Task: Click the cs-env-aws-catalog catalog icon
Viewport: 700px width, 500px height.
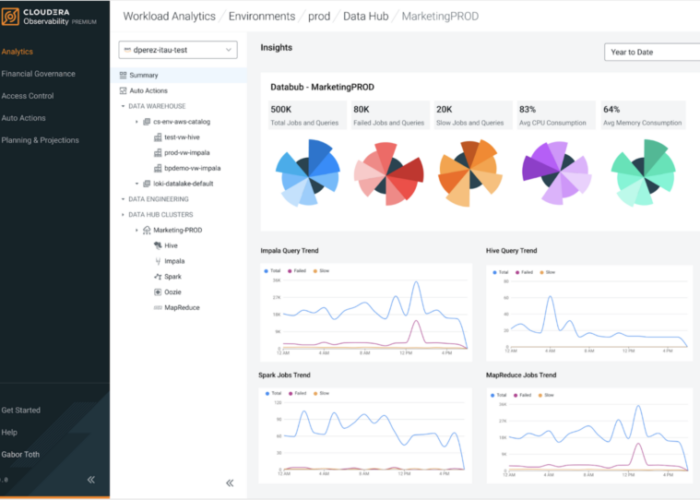Action: pos(146,121)
